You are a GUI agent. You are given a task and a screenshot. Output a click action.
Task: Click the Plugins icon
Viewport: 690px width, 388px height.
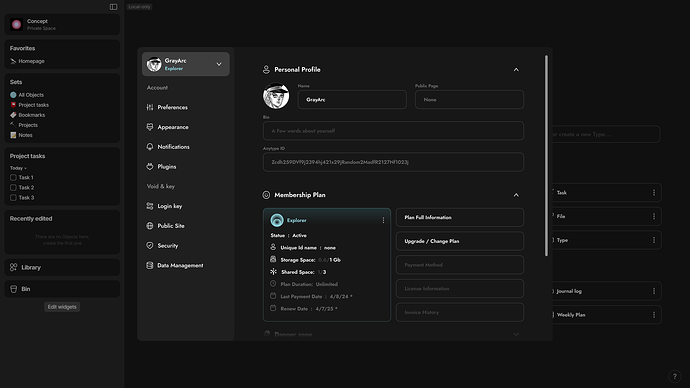point(150,167)
